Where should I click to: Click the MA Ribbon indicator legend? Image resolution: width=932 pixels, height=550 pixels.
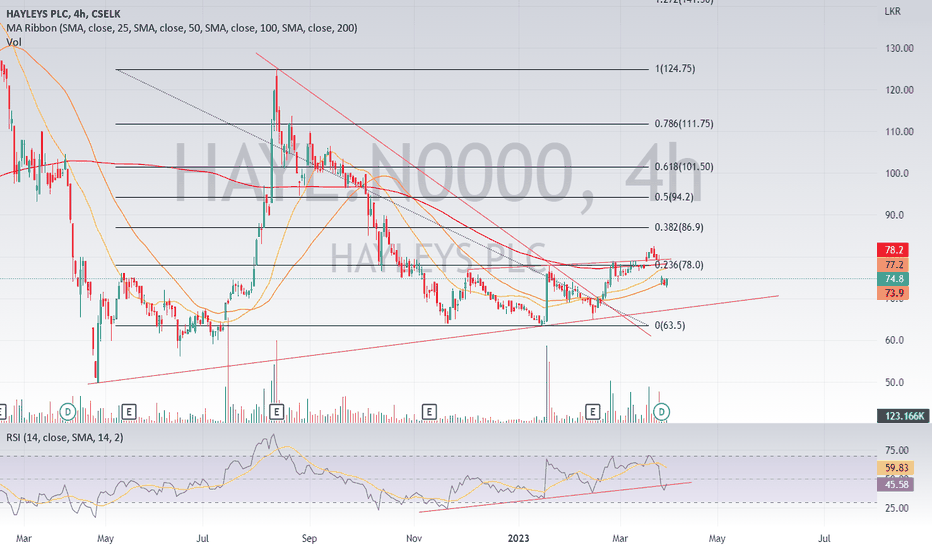[x=182, y=28]
